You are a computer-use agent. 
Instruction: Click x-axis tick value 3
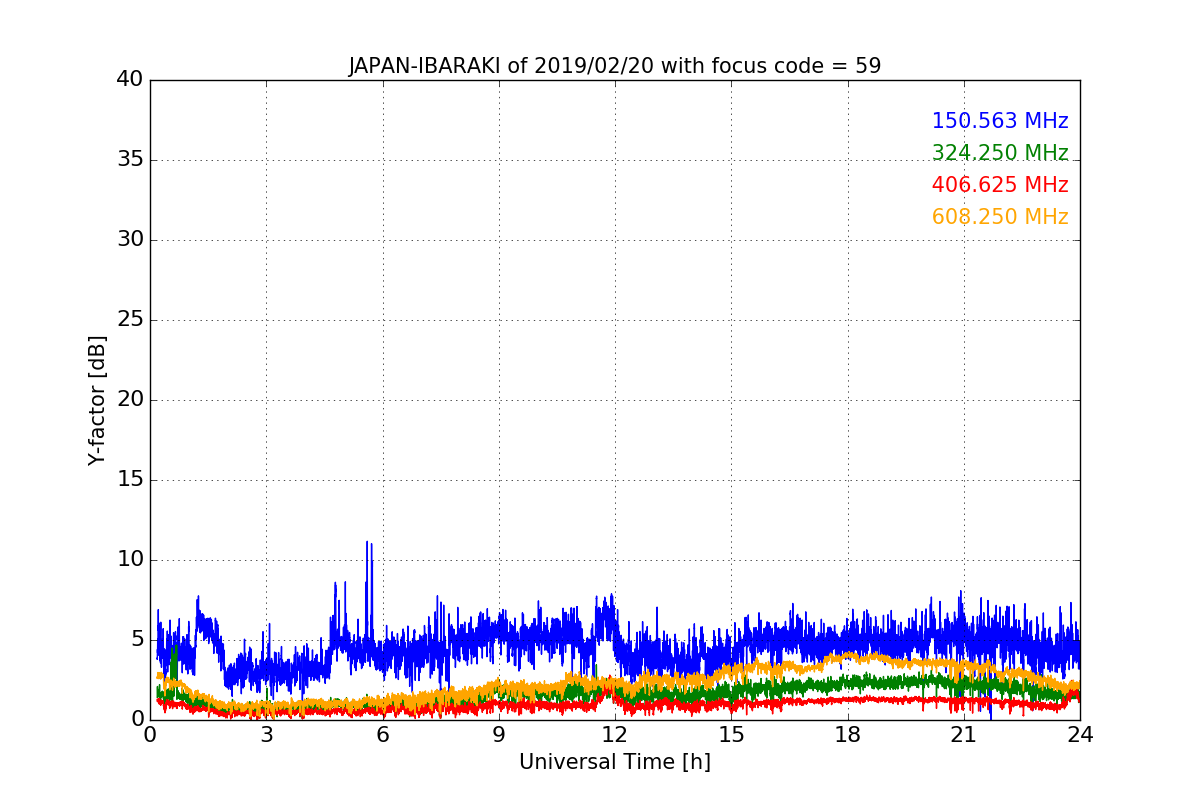[266, 735]
